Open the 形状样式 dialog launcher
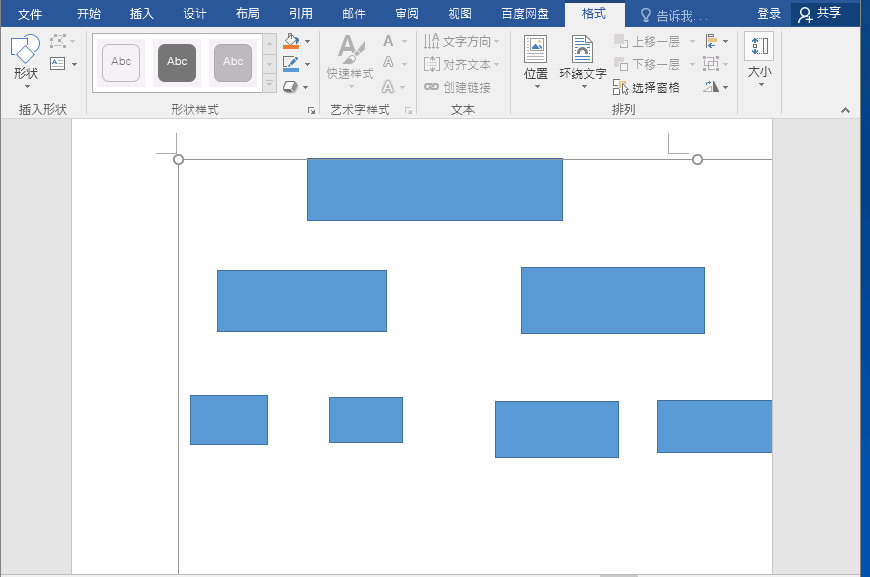The height and width of the screenshot is (577, 870). point(311,110)
